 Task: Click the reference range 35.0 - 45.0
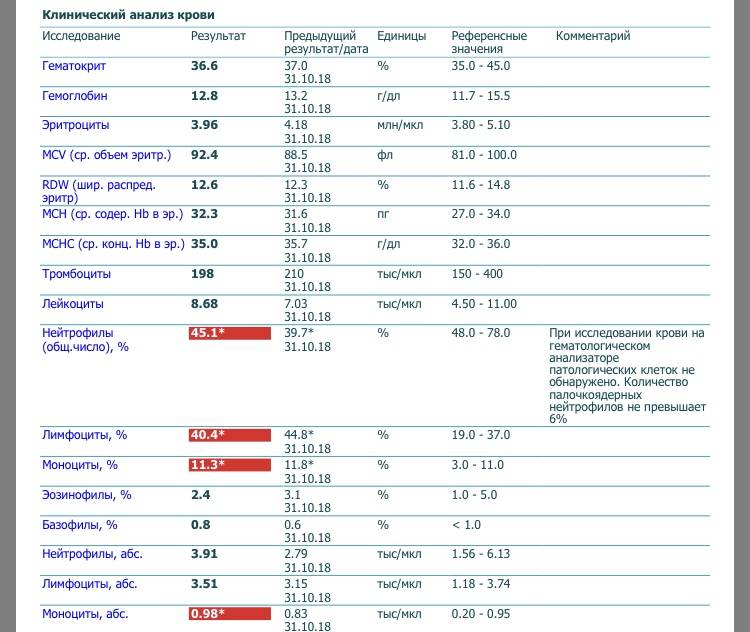pos(481,66)
